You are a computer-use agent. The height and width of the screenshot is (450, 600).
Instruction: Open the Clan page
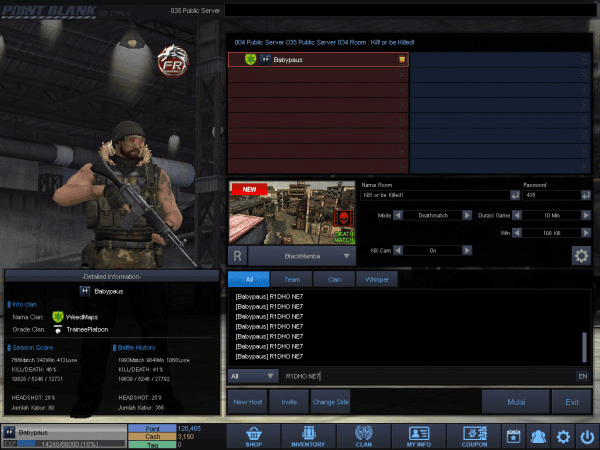click(364, 437)
